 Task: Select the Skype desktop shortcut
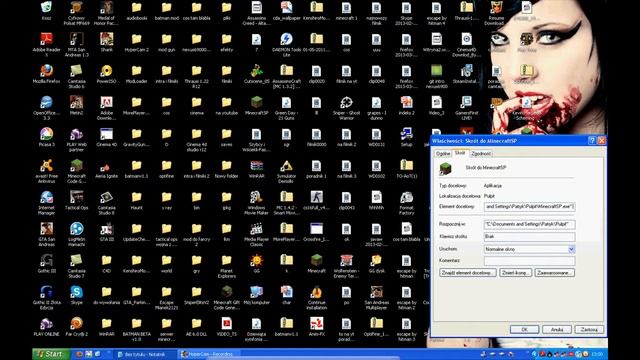point(77,295)
